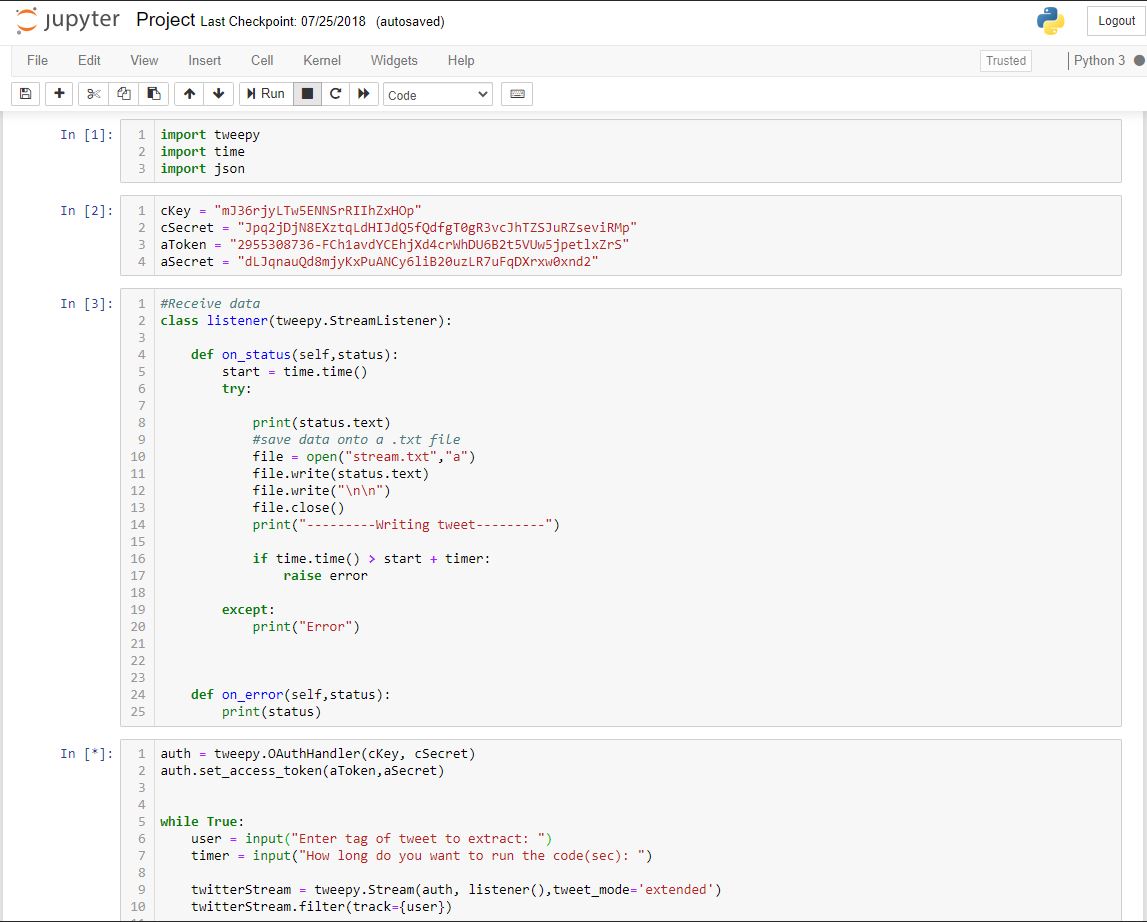Click the 'twitterStream.filter' line

pyautogui.click(x=322, y=907)
